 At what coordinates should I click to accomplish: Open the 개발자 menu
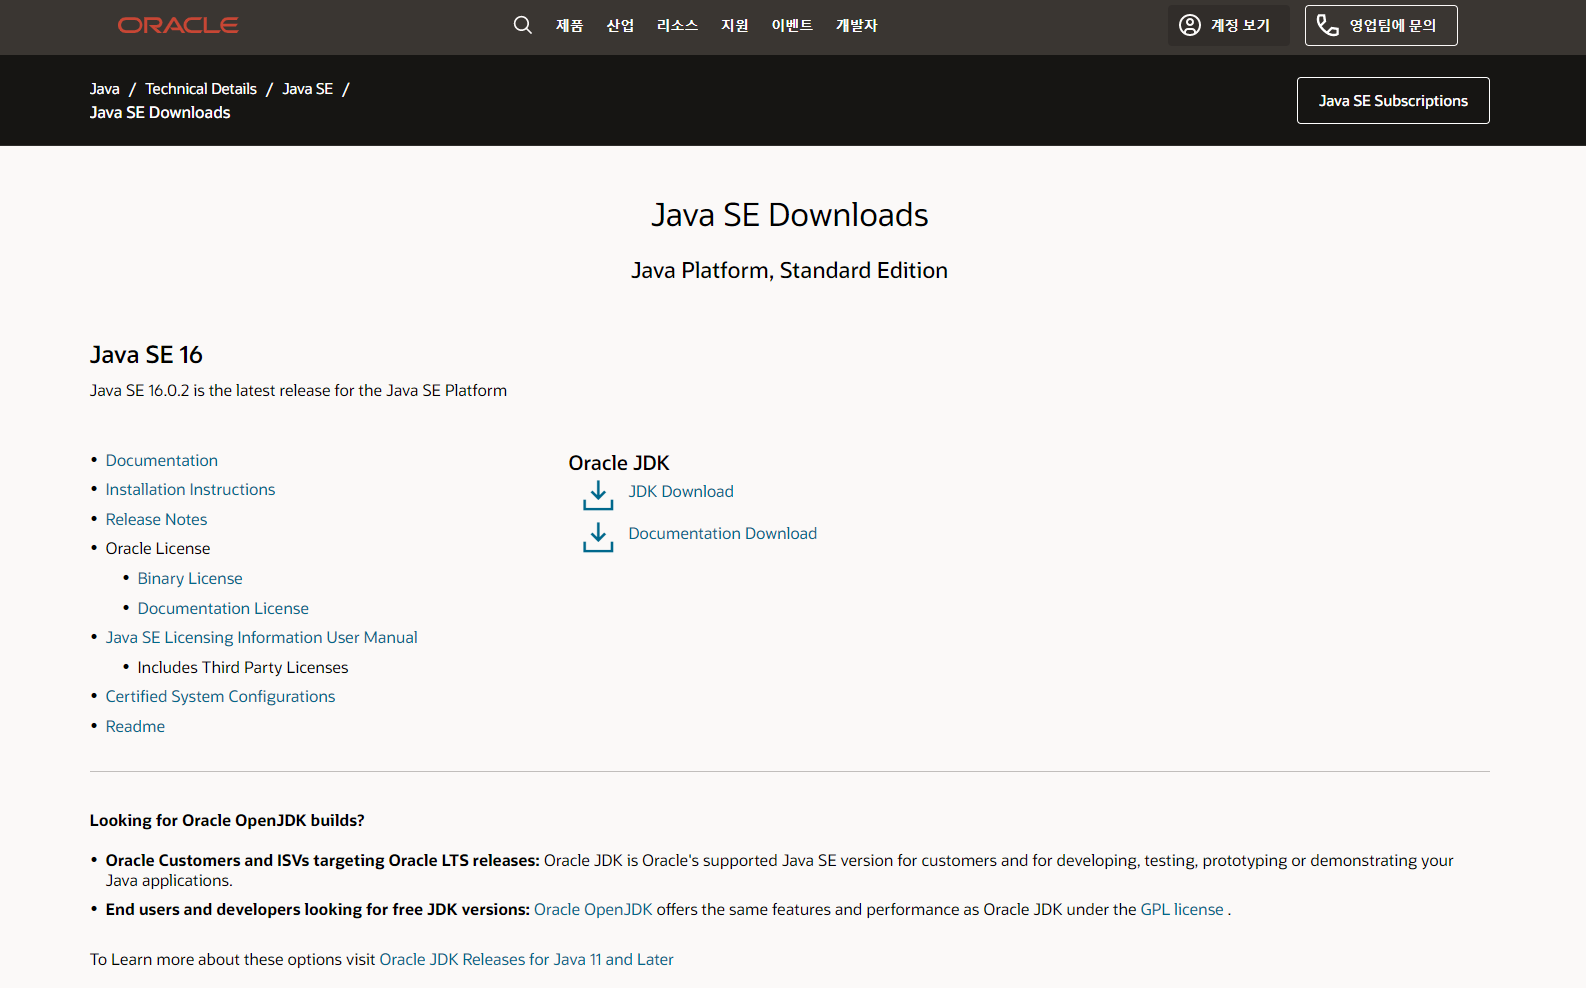[857, 25]
